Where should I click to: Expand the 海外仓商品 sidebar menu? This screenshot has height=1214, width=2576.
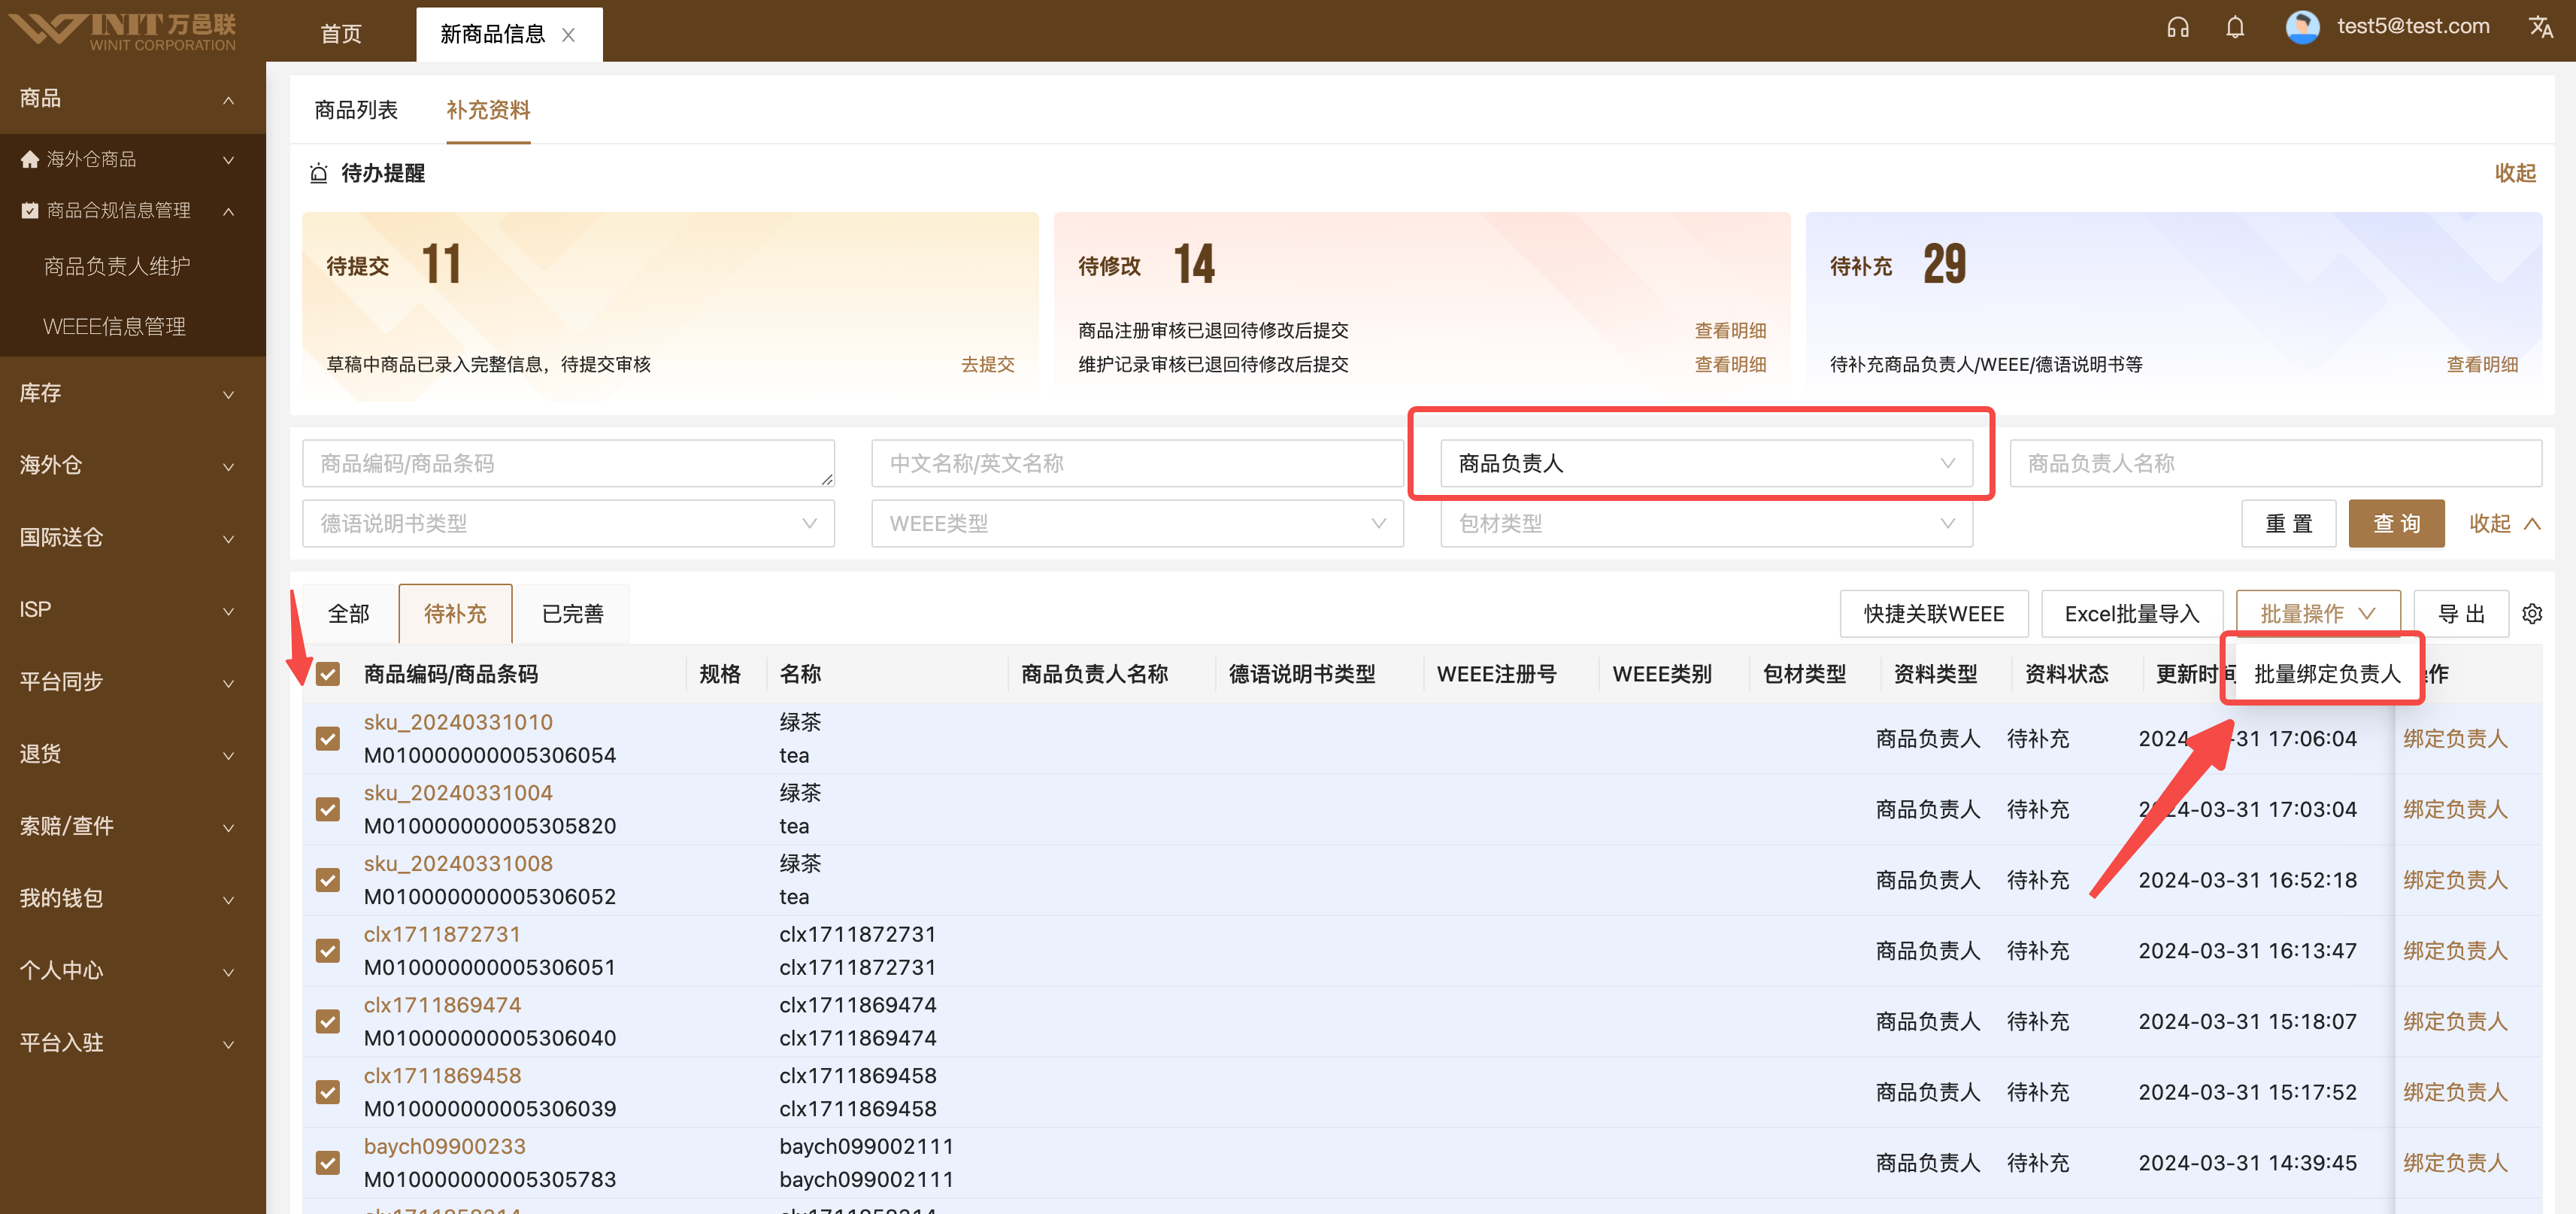click(133, 159)
